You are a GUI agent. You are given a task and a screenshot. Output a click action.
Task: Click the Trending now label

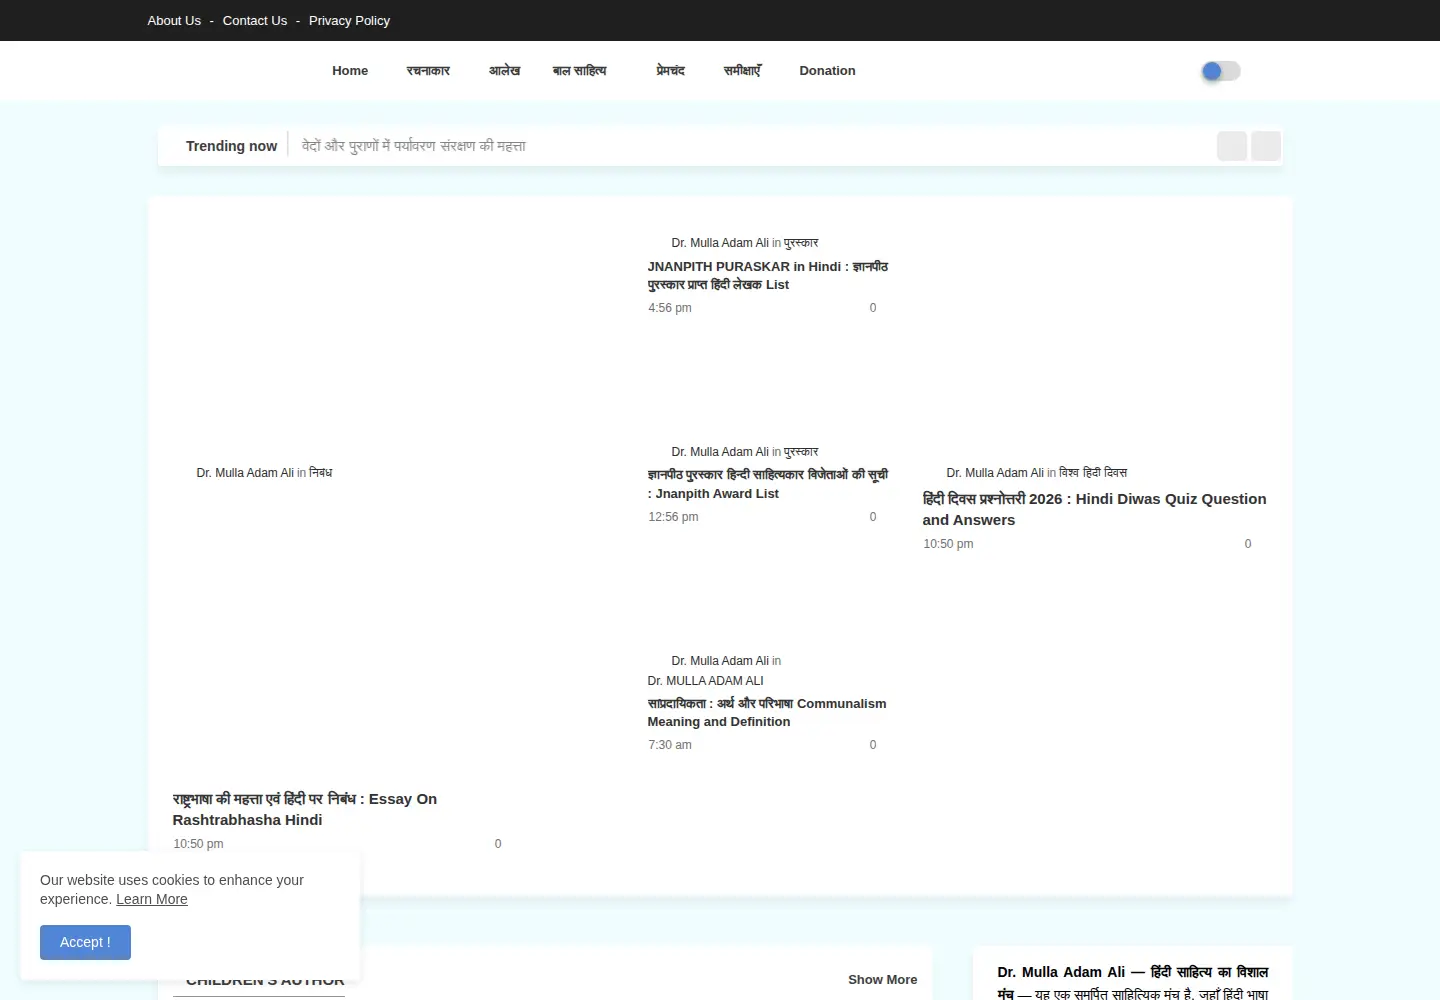click(231, 146)
